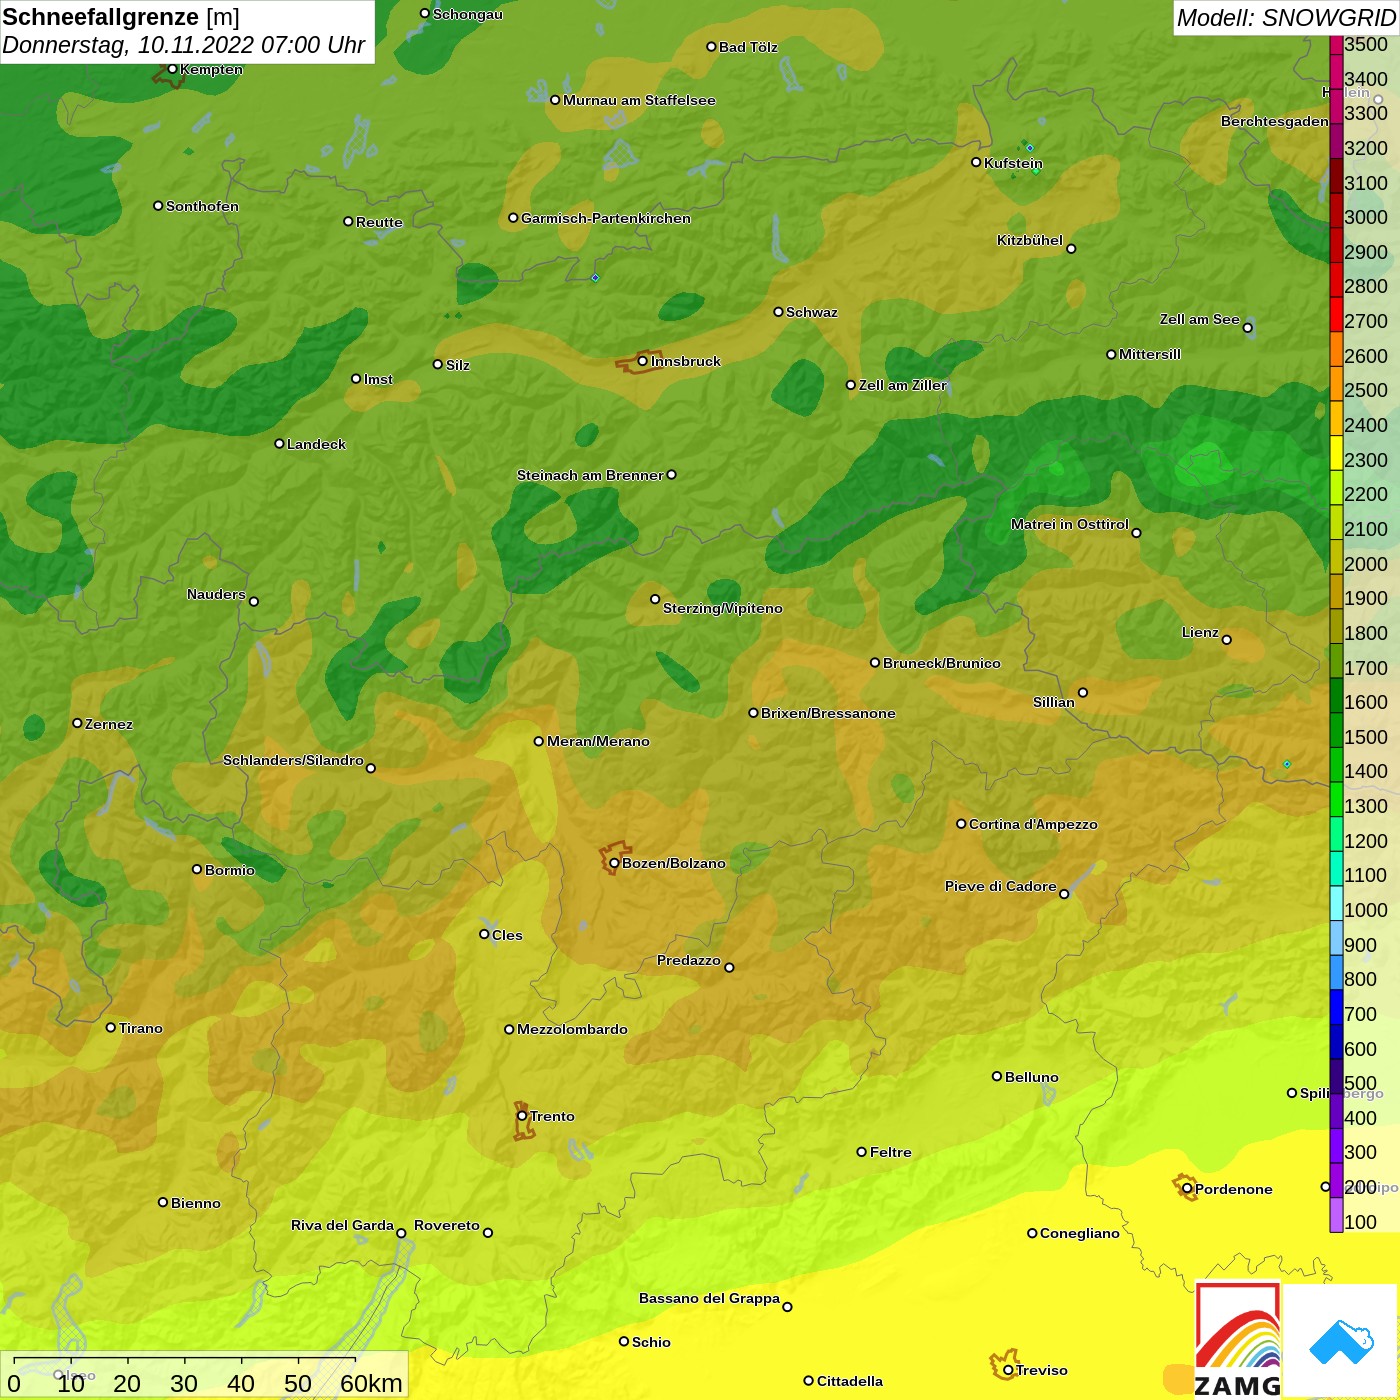Click the Tirano marker dot
The width and height of the screenshot is (1400, 1400).
pos(111,1027)
